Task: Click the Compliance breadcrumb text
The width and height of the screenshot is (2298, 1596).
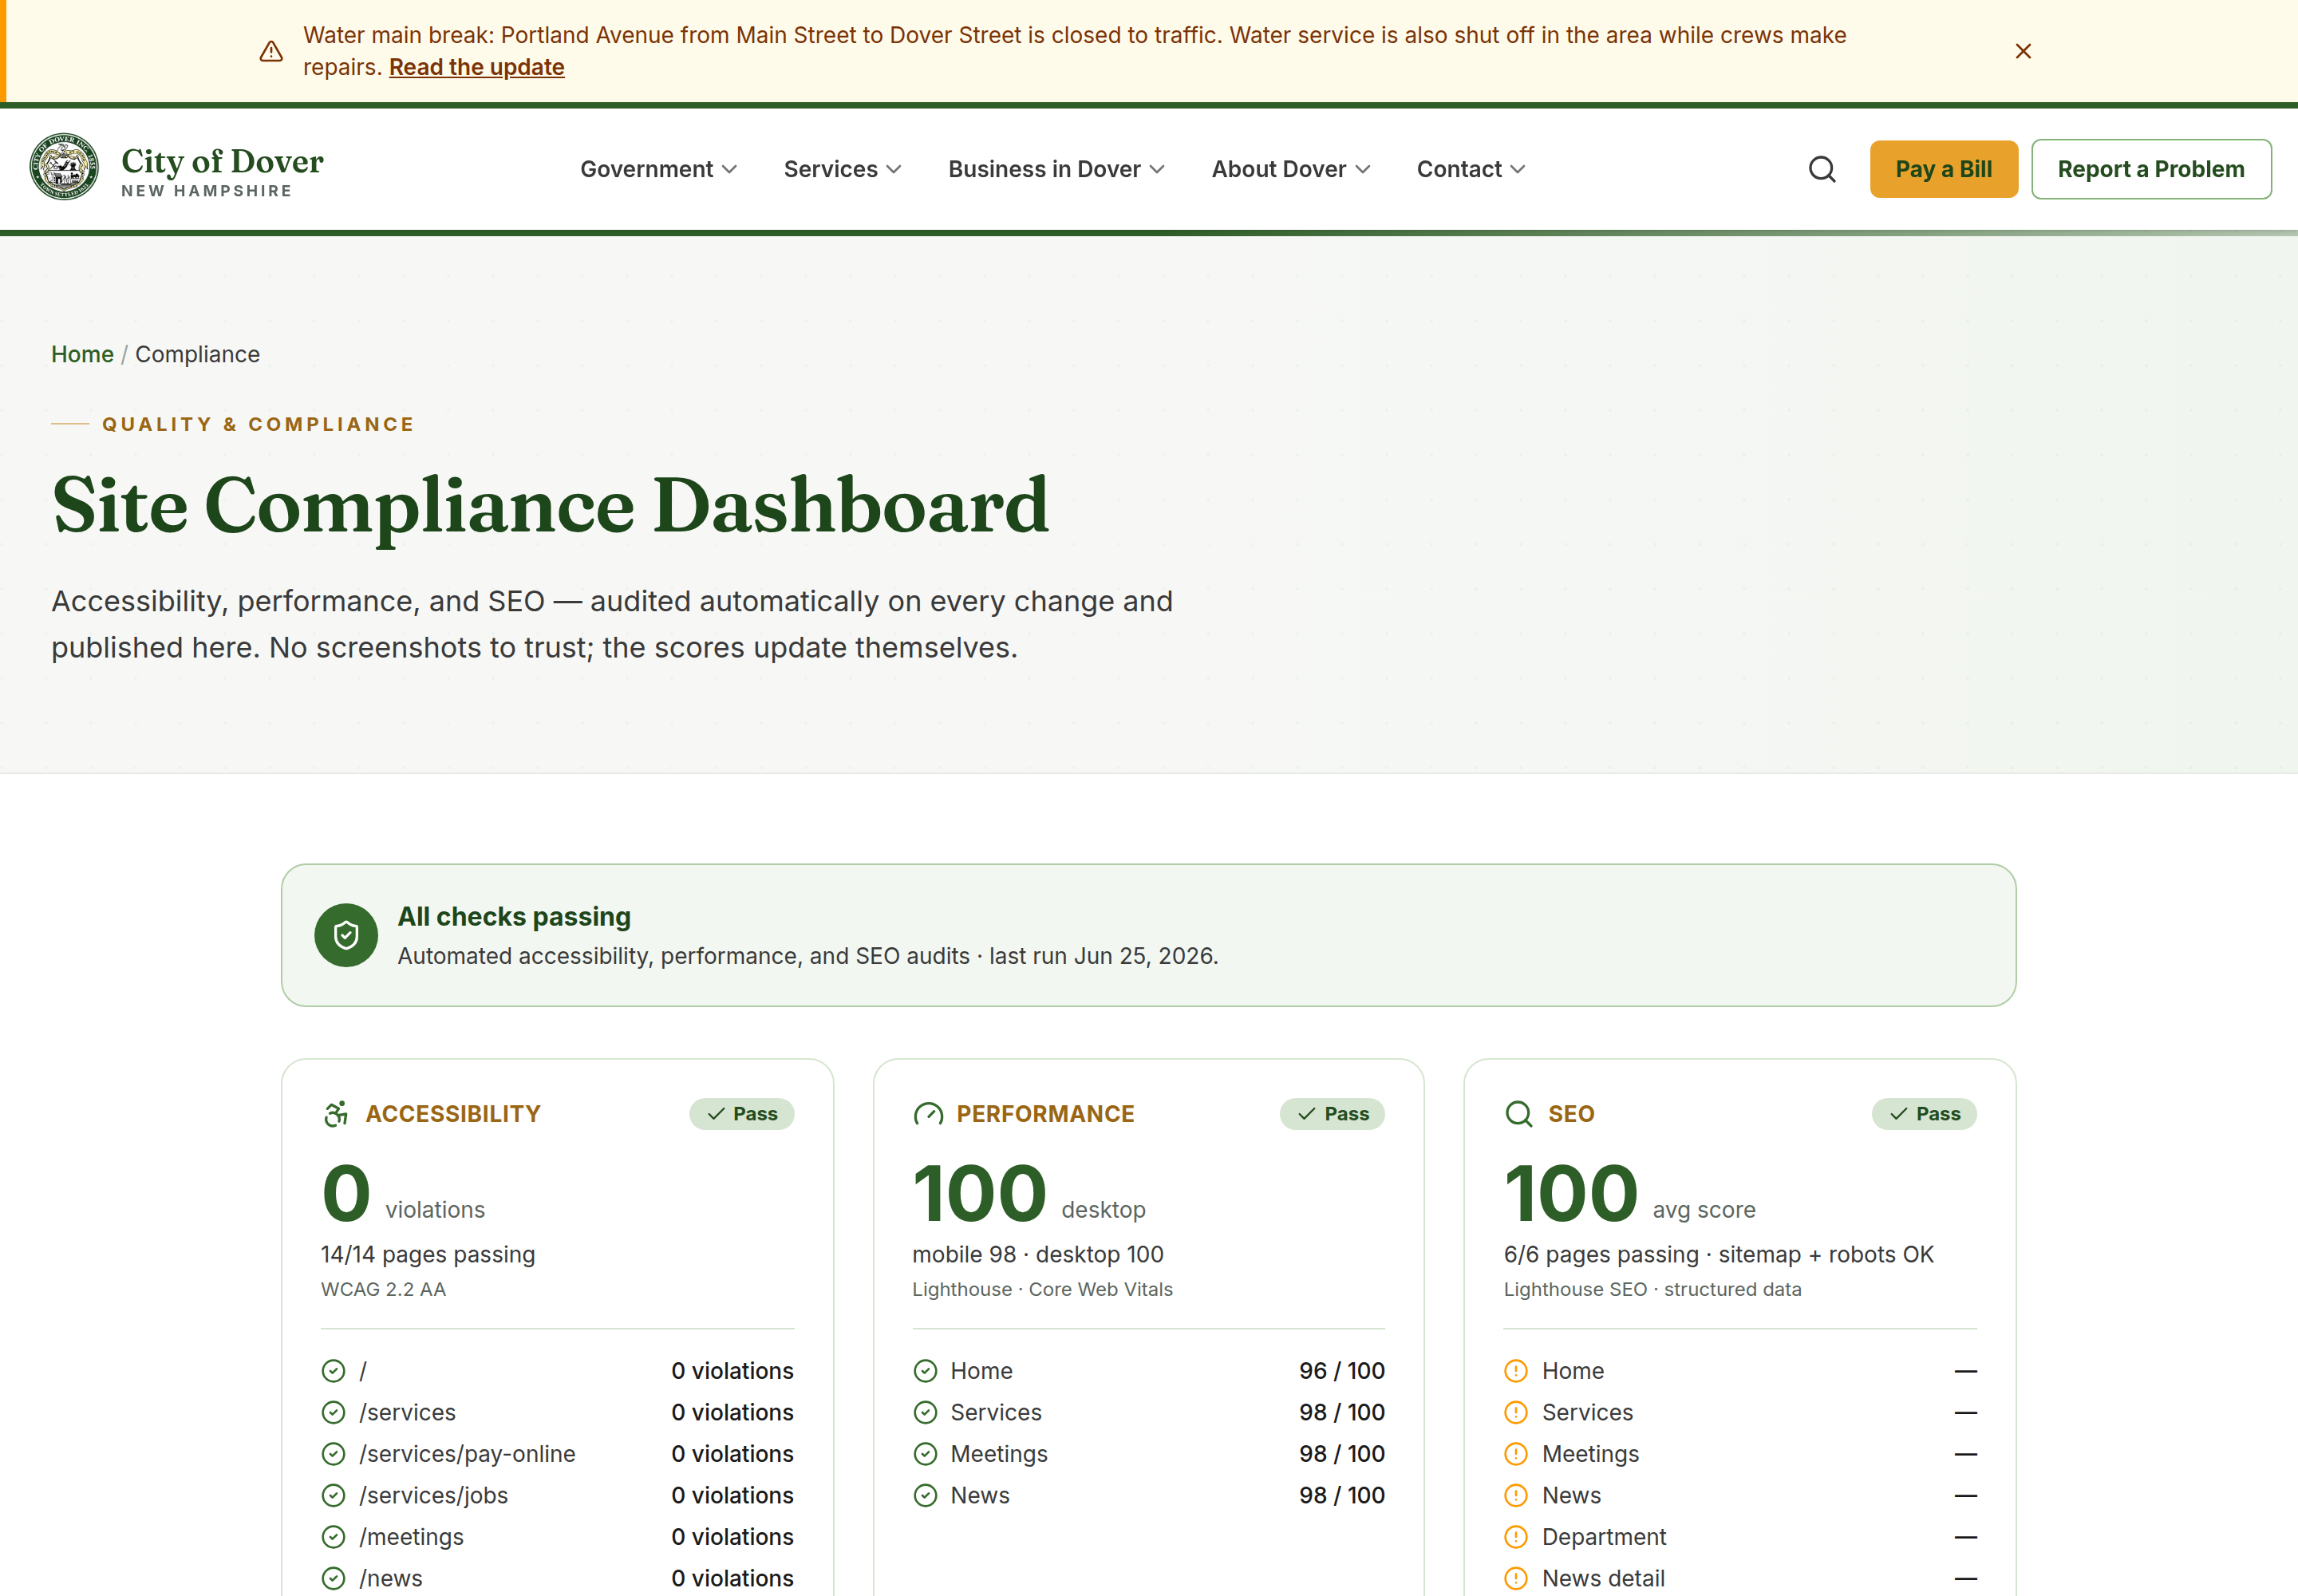Action: click(198, 354)
